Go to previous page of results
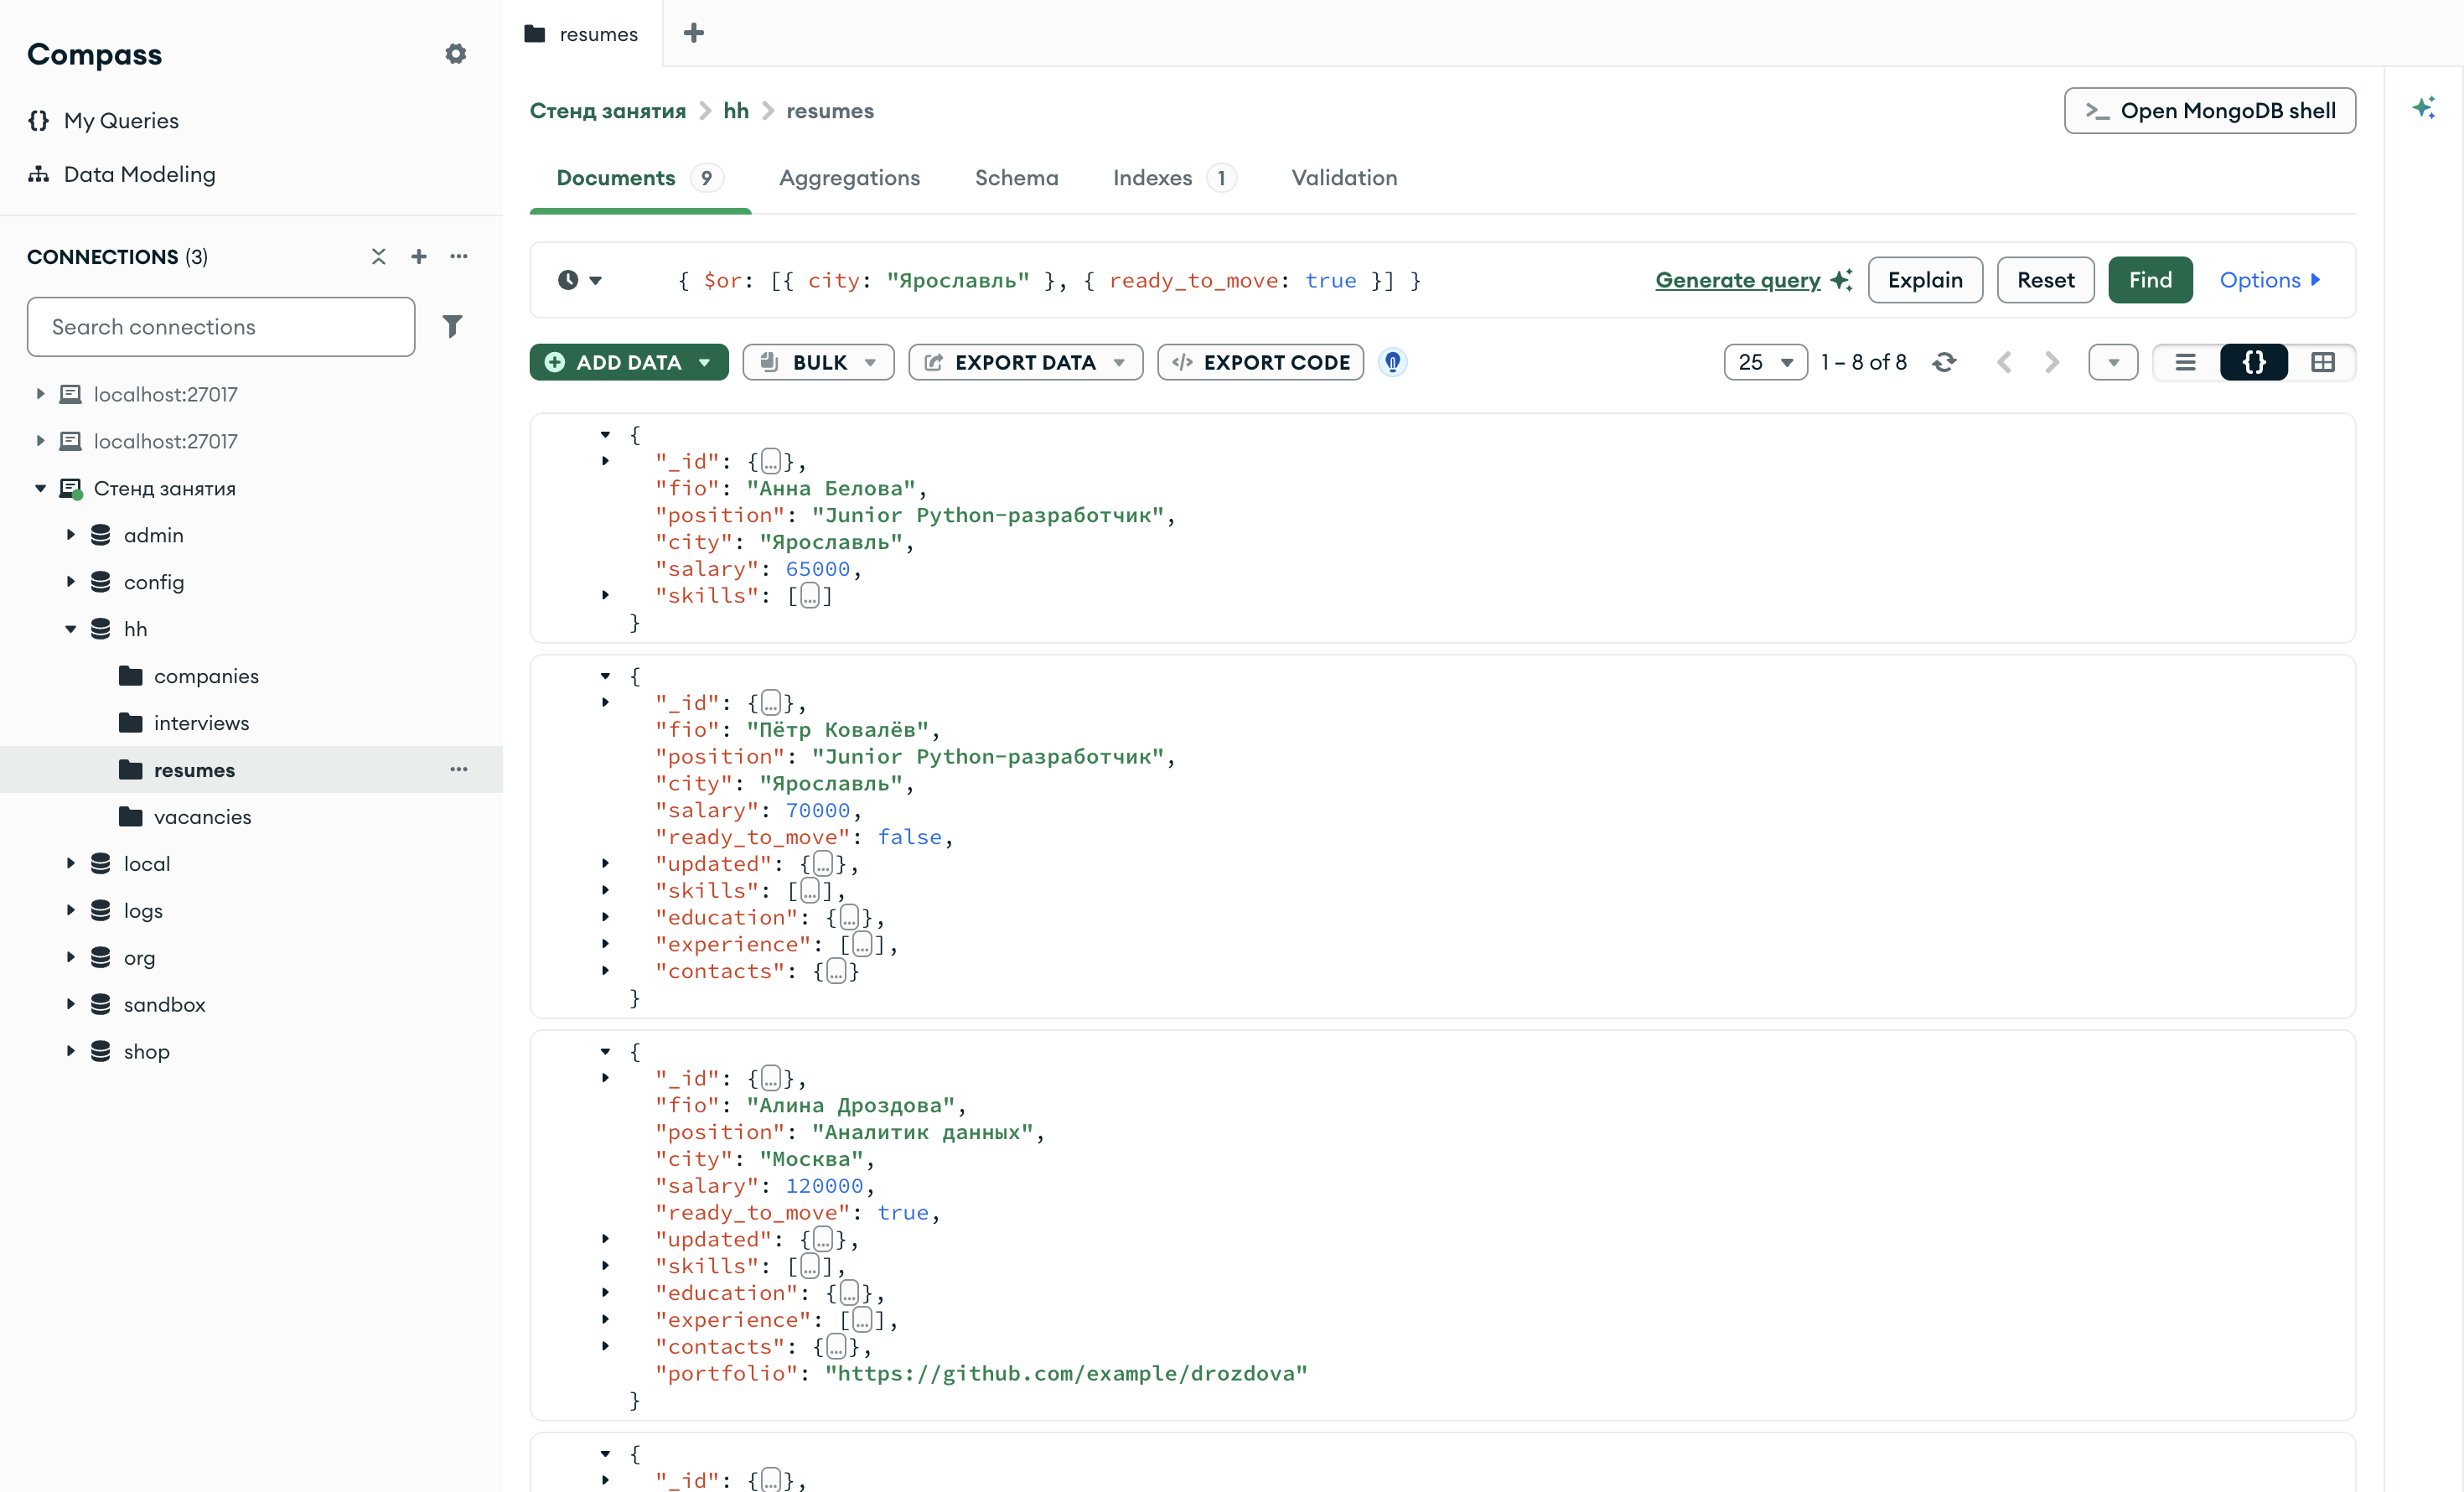Screen dimensions: 2464x1492 click(x=2004, y=362)
